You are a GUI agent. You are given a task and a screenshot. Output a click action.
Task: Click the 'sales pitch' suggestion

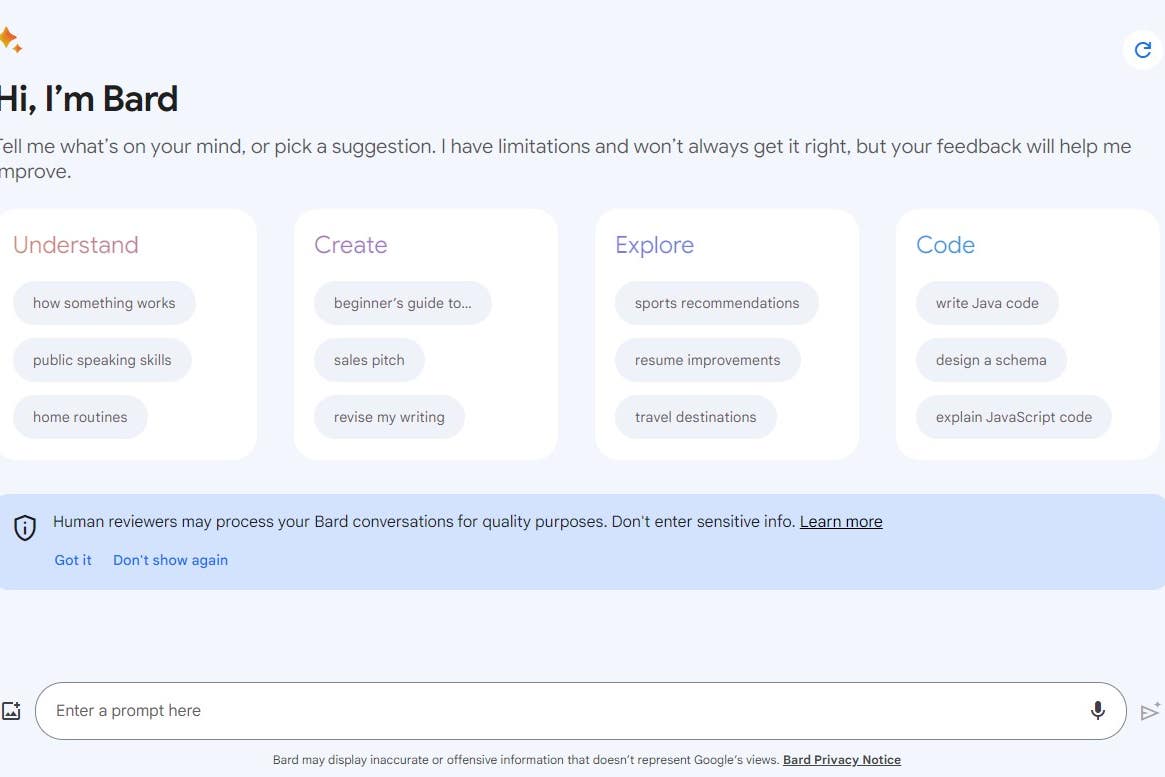point(369,360)
